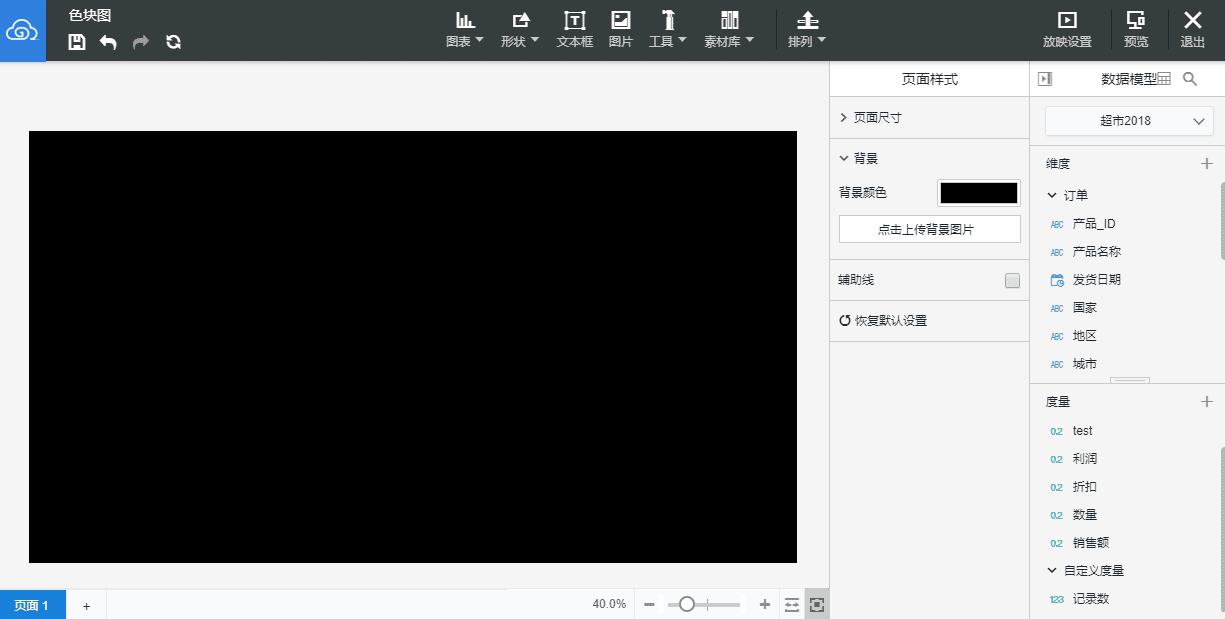This screenshot has width=1225, height=619.
Task: Click 预览 preview button
Action: point(1136,30)
